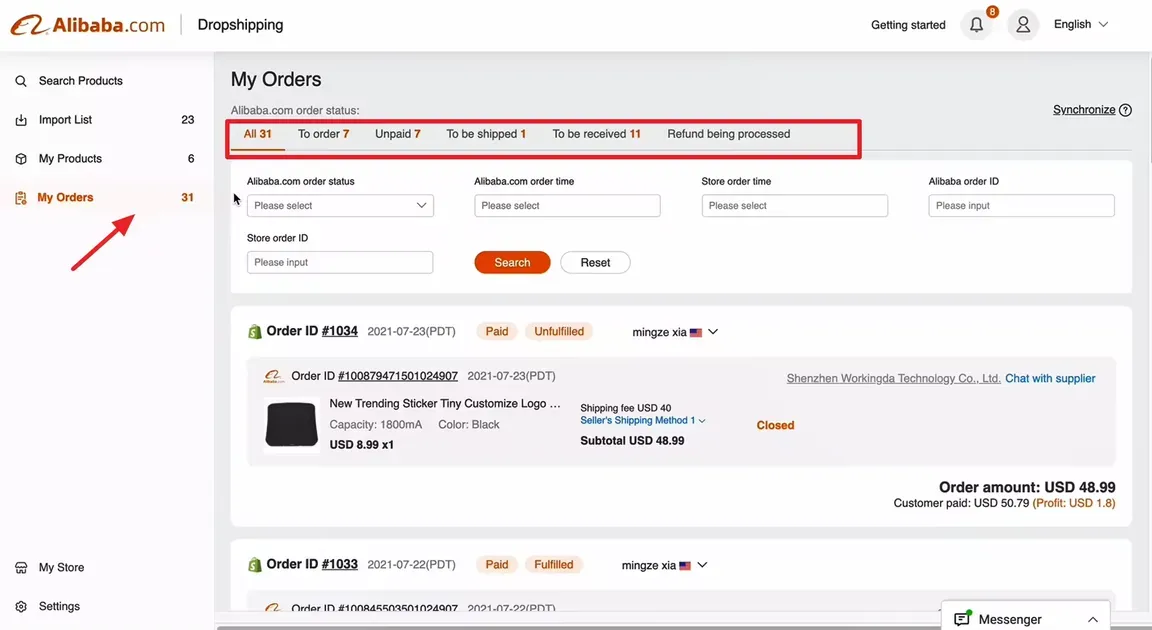
Task: Switch to the To order 7 tab
Action: click(x=323, y=134)
